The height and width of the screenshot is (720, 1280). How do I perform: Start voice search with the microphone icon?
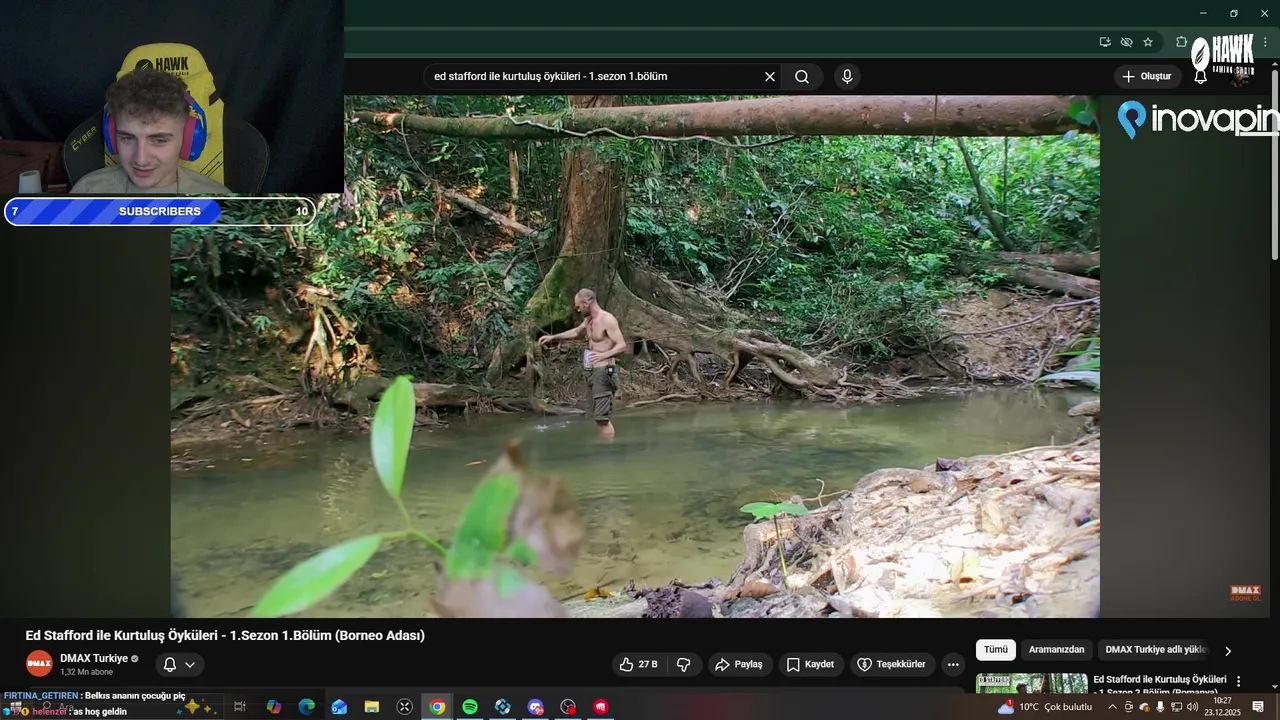pyautogui.click(x=847, y=77)
